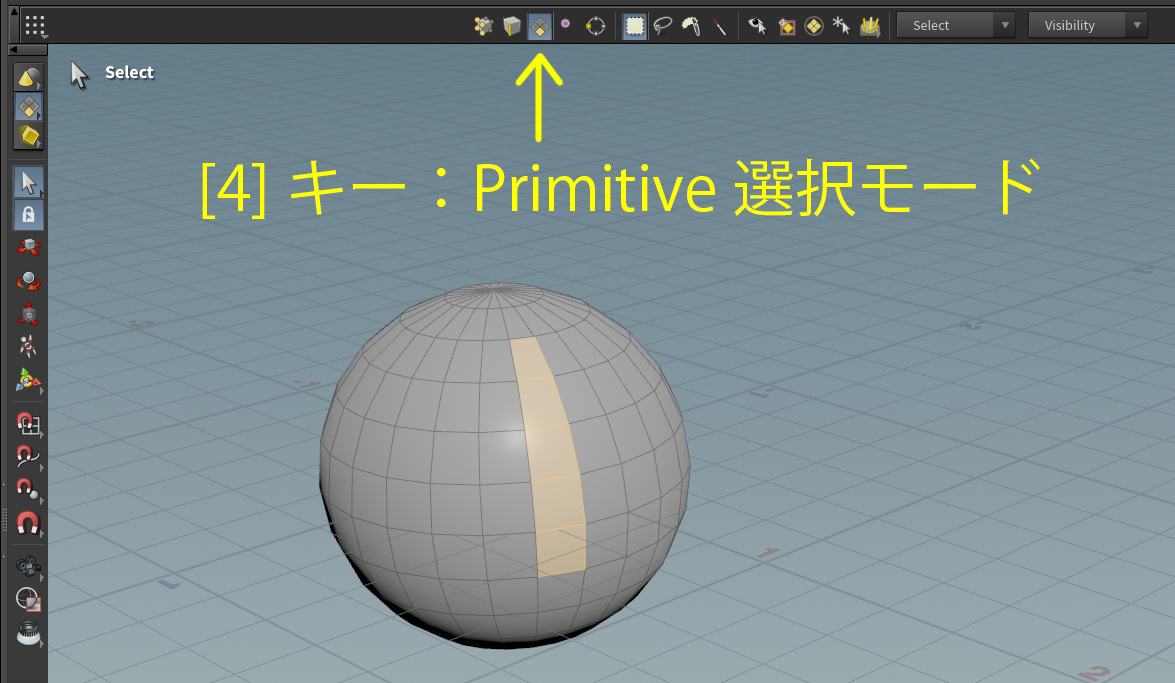Click the yellow cube Geometry mode icon
Image resolution: width=1175 pixels, height=683 pixels.
pyautogui.click(x=28, y=136)
